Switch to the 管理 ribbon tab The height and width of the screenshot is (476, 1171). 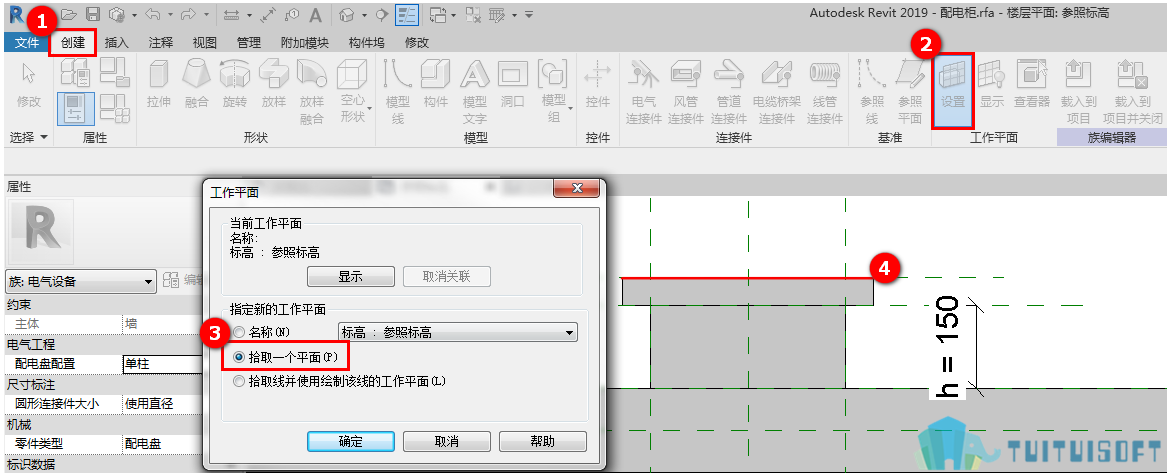pyautogui.click(x=249, y=43)
